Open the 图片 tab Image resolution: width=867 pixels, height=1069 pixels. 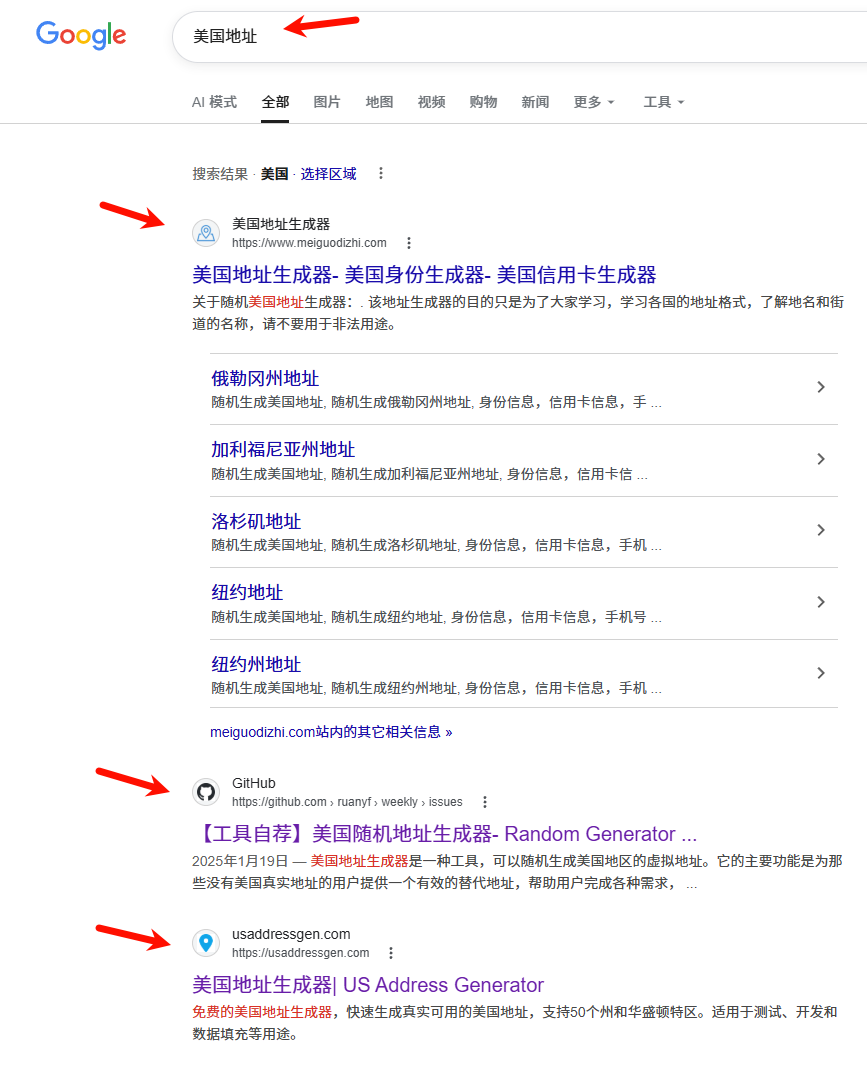pyautogui.click(x=327, y=102)
